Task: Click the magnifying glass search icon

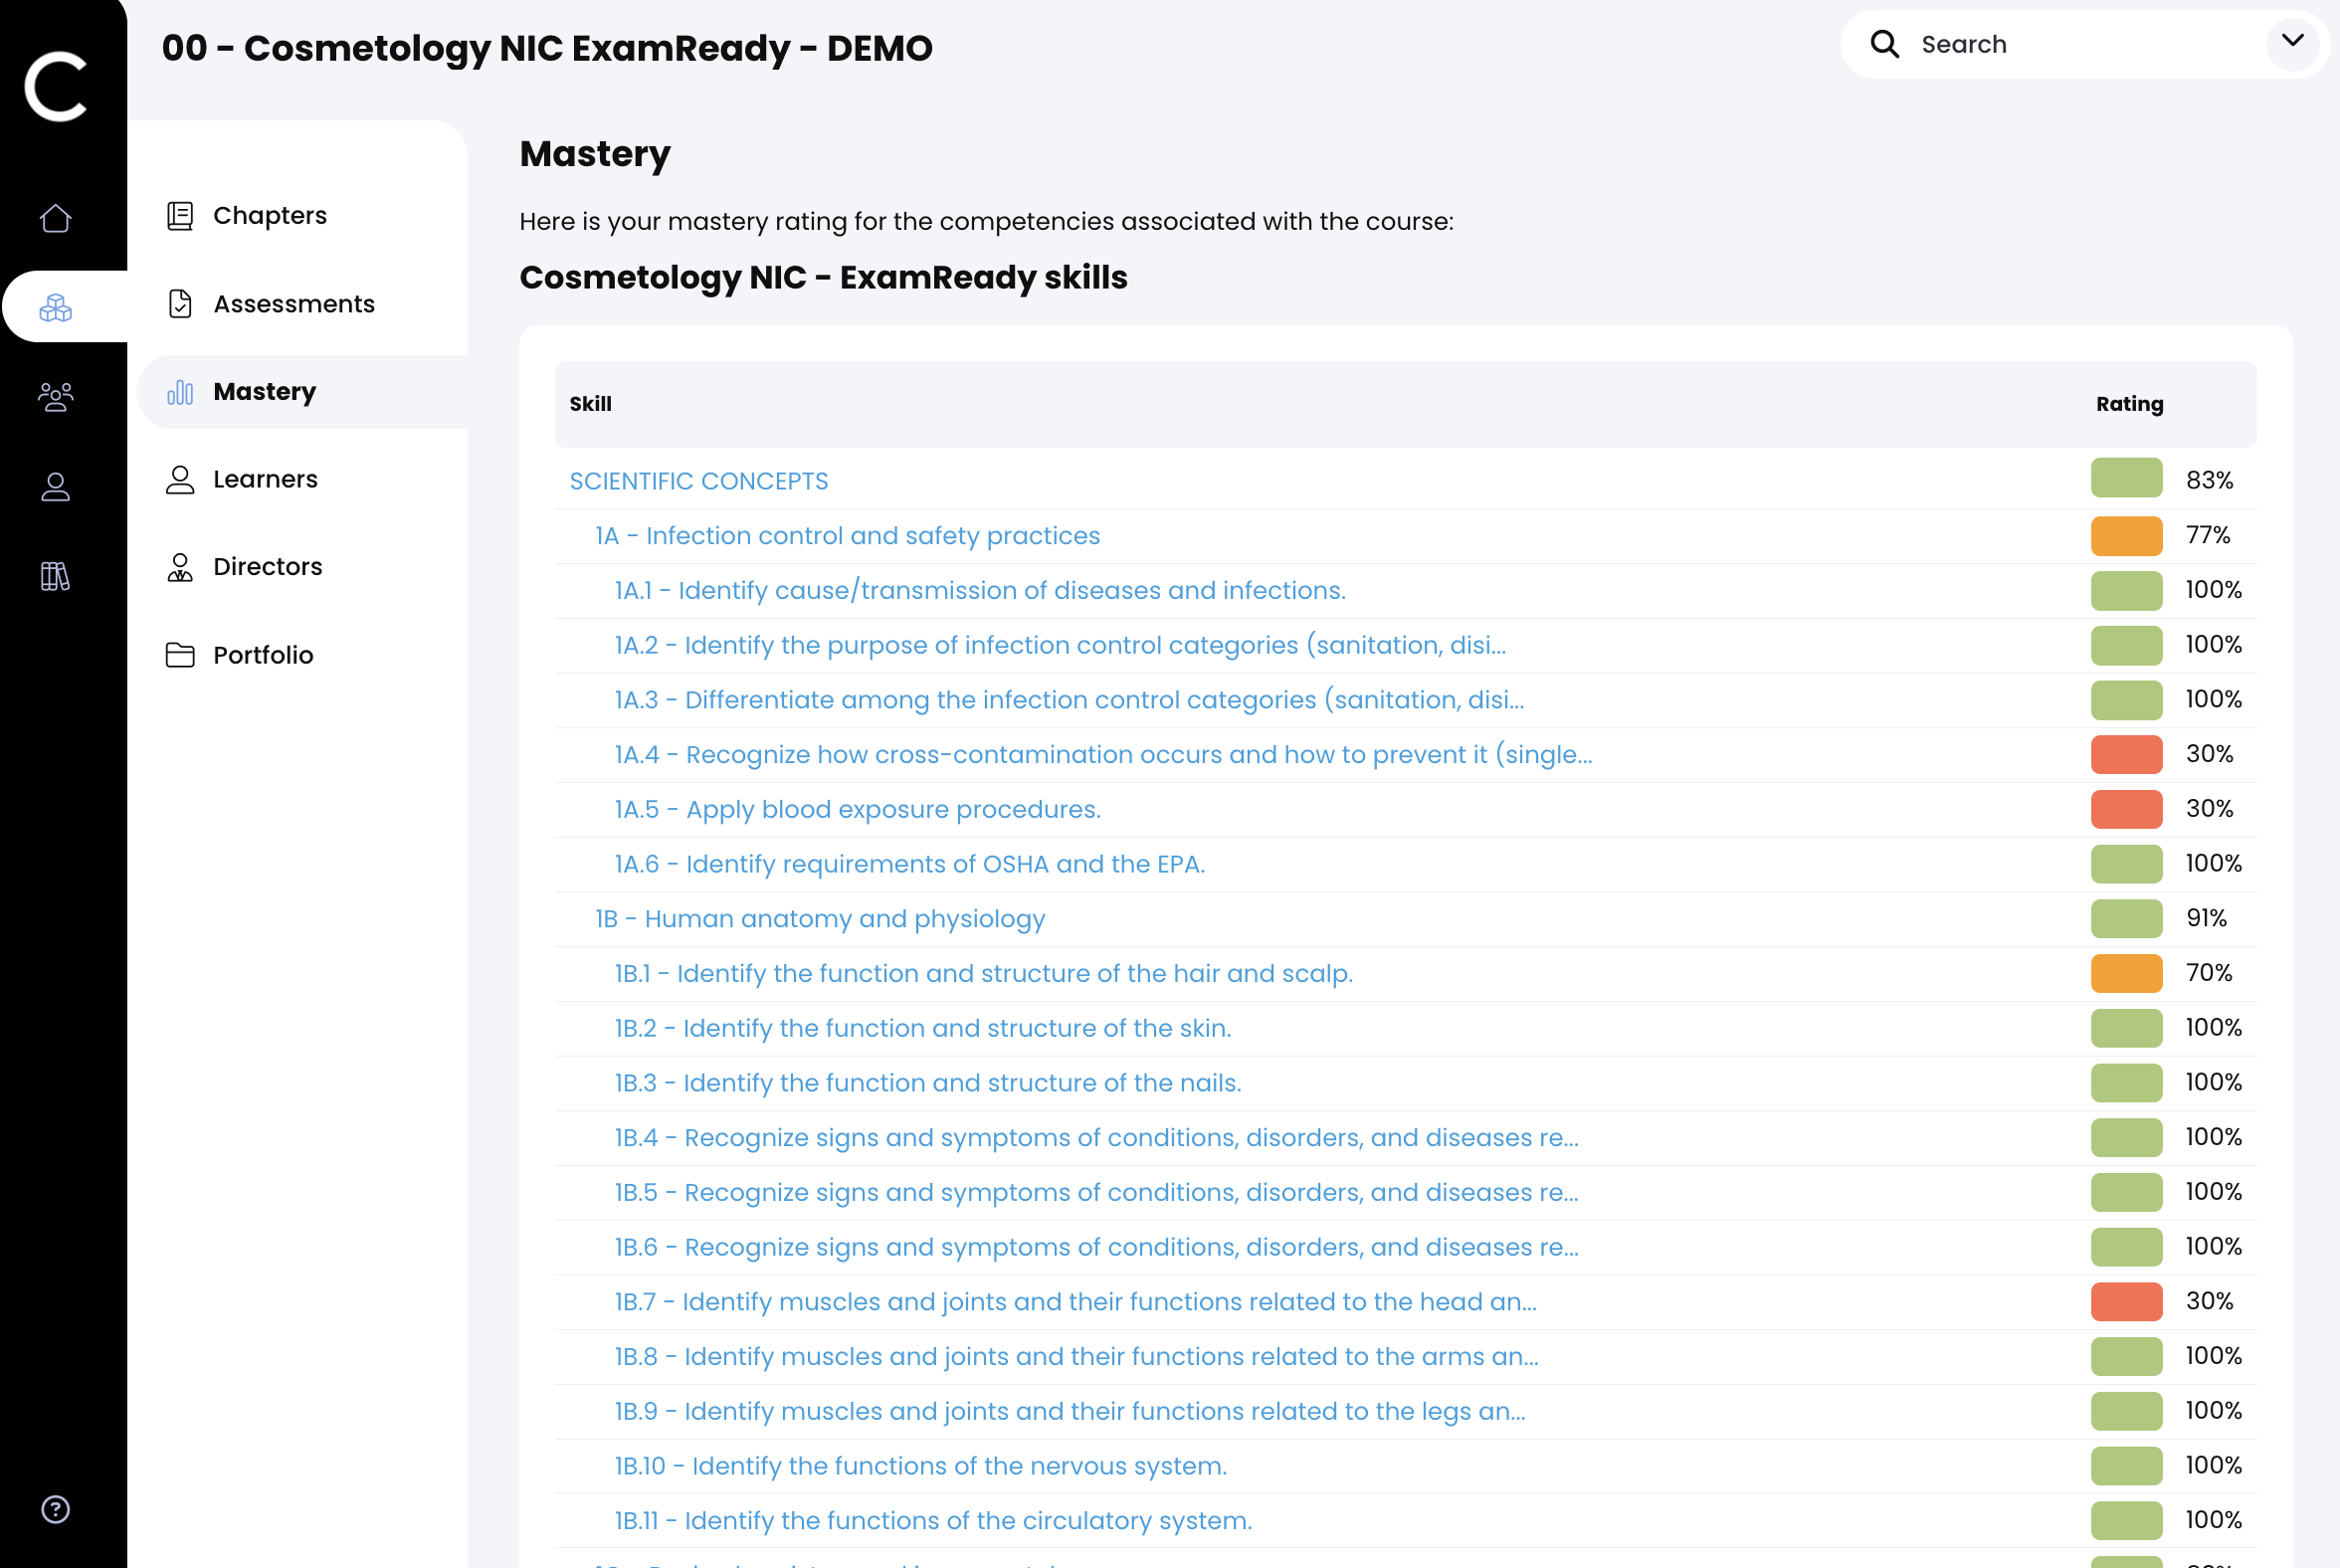Action: click(x=1884, y=44)
